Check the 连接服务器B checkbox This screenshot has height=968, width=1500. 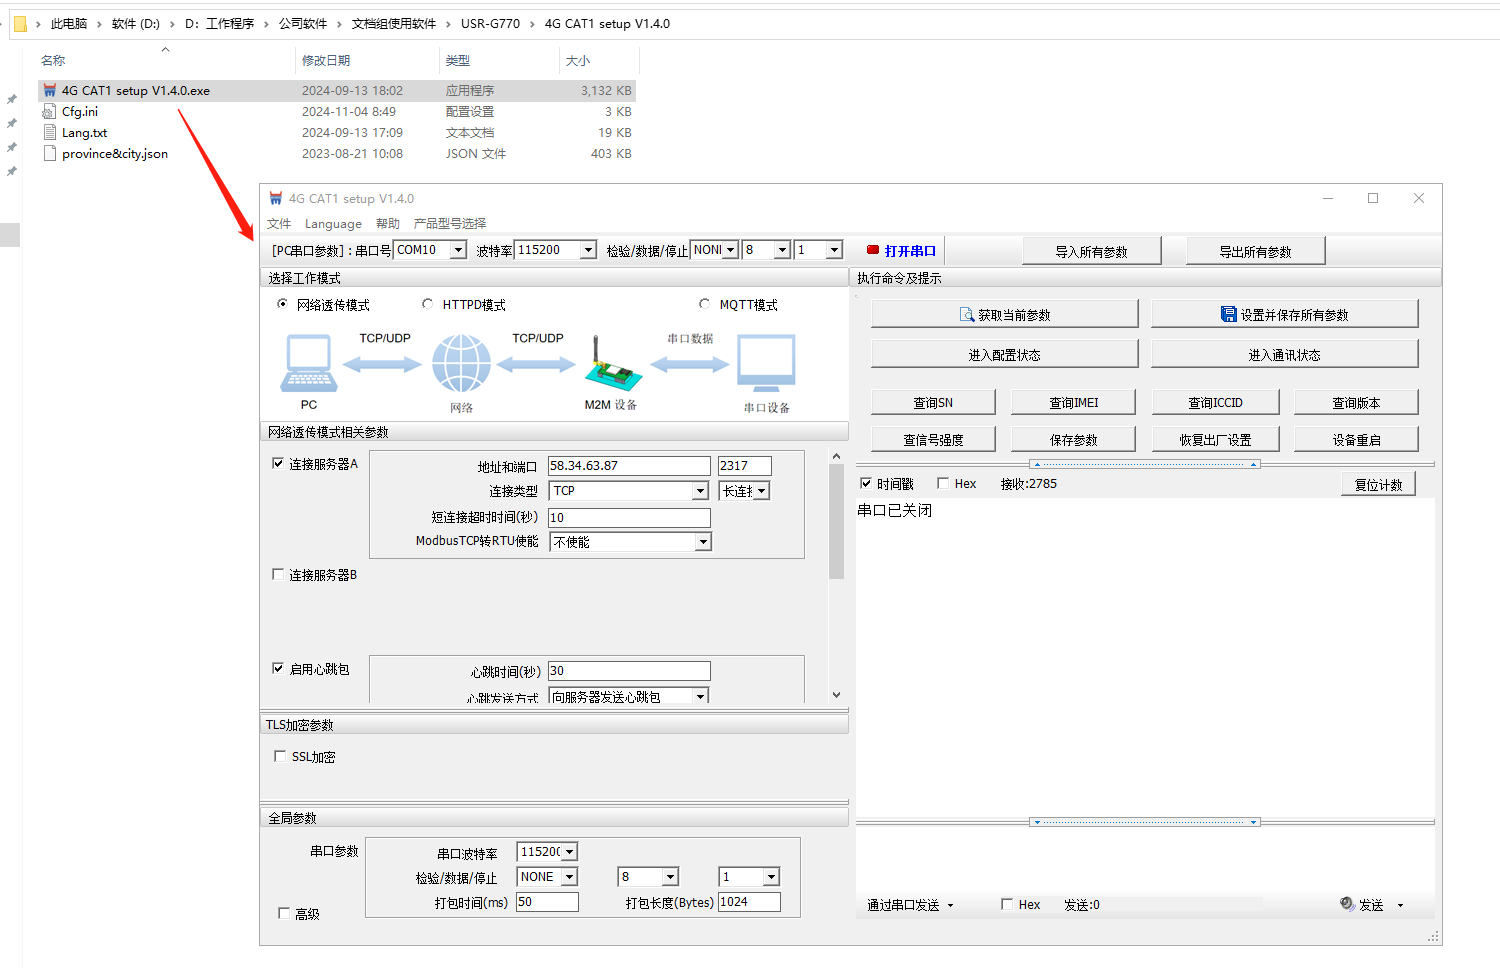(278, 575)
